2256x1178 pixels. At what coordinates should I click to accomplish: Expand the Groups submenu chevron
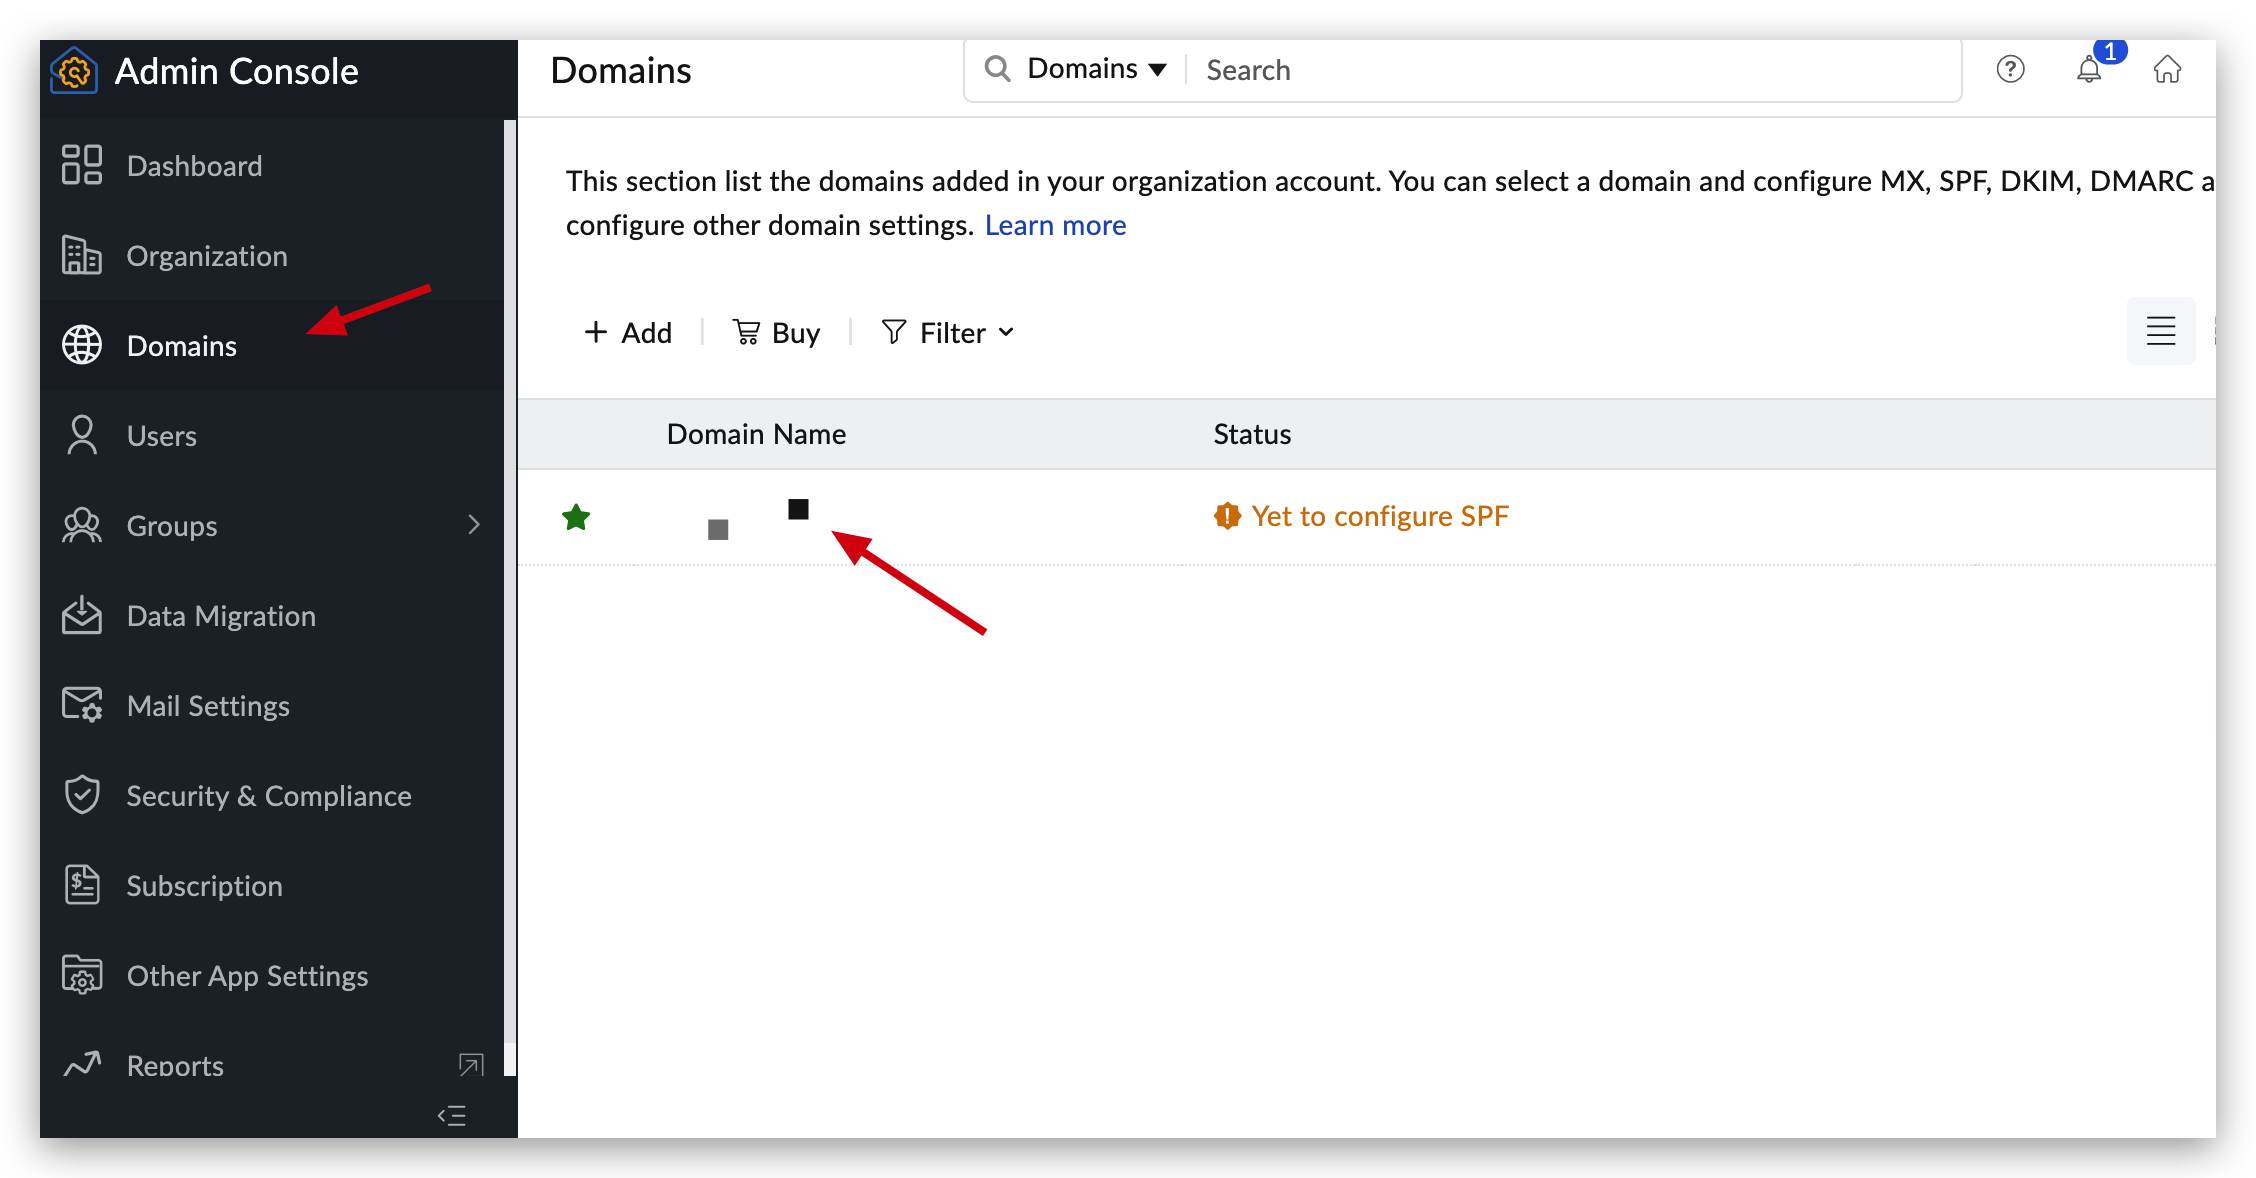pos(474,525)
